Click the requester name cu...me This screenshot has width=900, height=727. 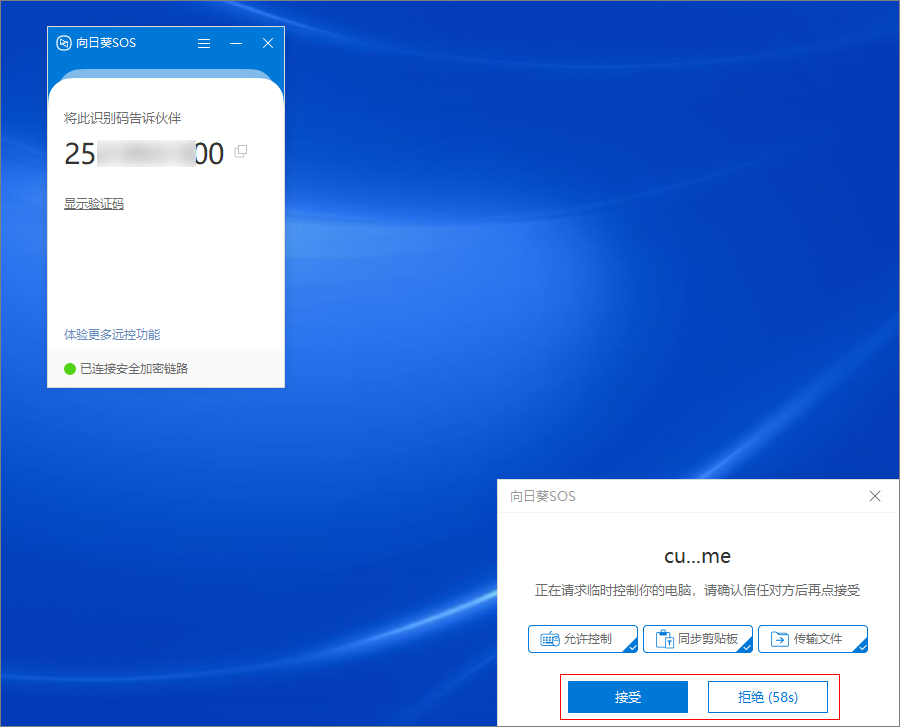(x=697, y=556)
